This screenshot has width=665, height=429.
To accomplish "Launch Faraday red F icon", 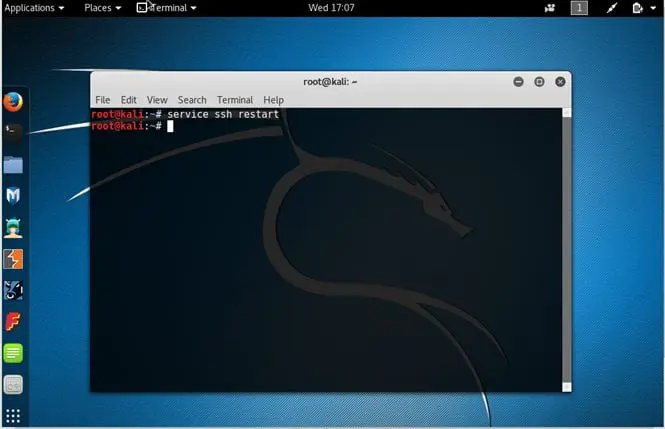I will pyautogui.click(x=13, y=322).
